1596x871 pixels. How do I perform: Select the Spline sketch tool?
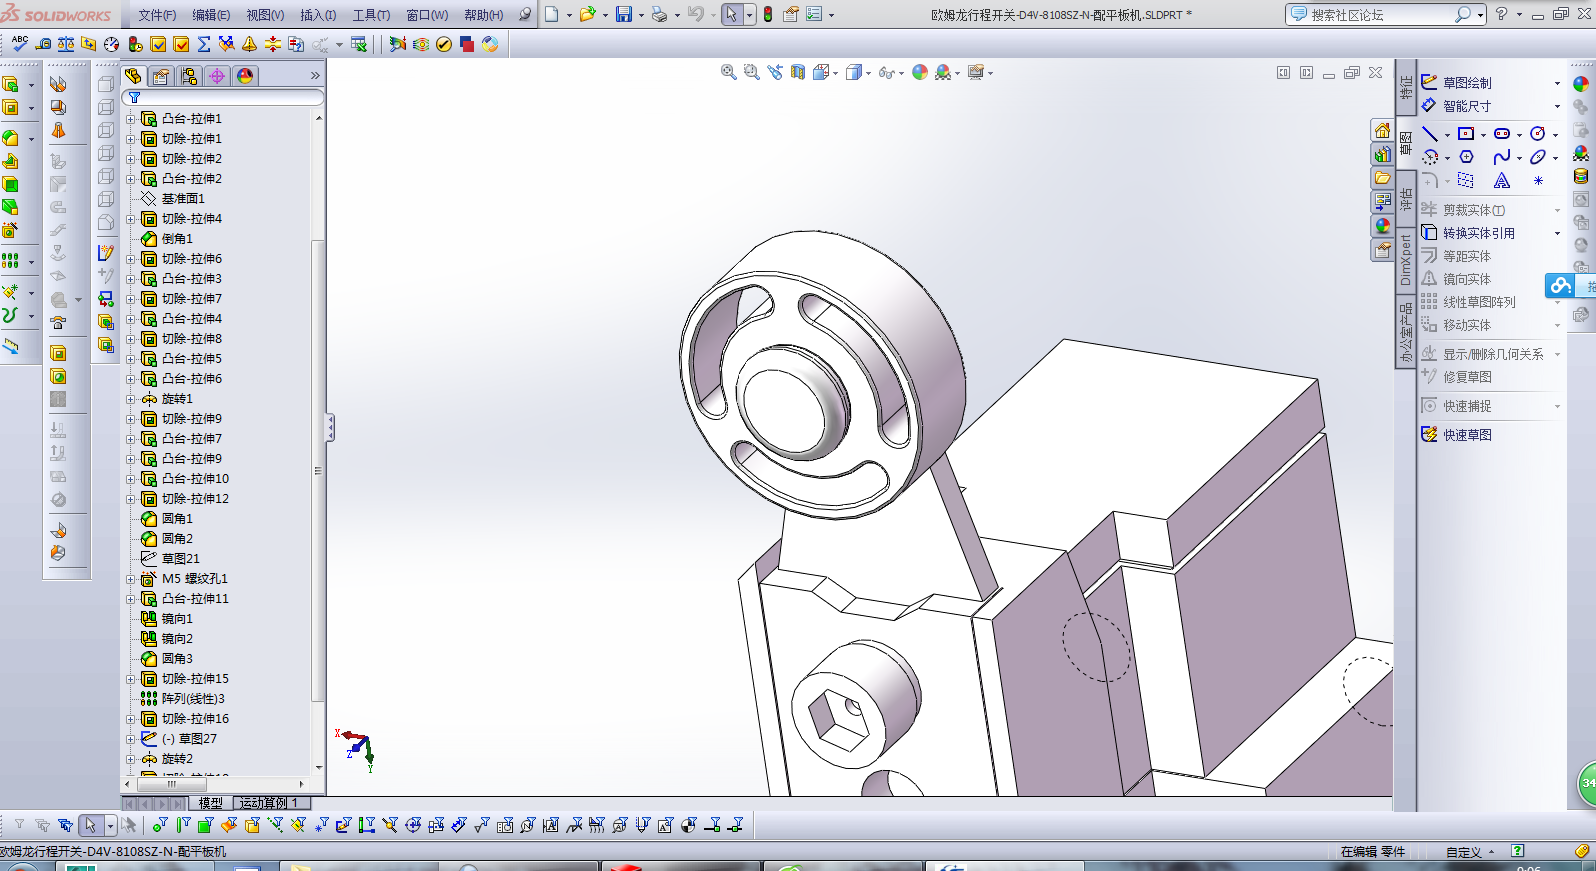(x=1502, y=157)
